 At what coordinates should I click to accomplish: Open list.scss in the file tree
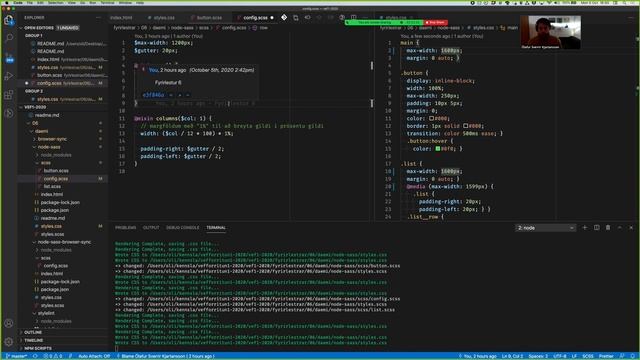(x=52, y=187)
